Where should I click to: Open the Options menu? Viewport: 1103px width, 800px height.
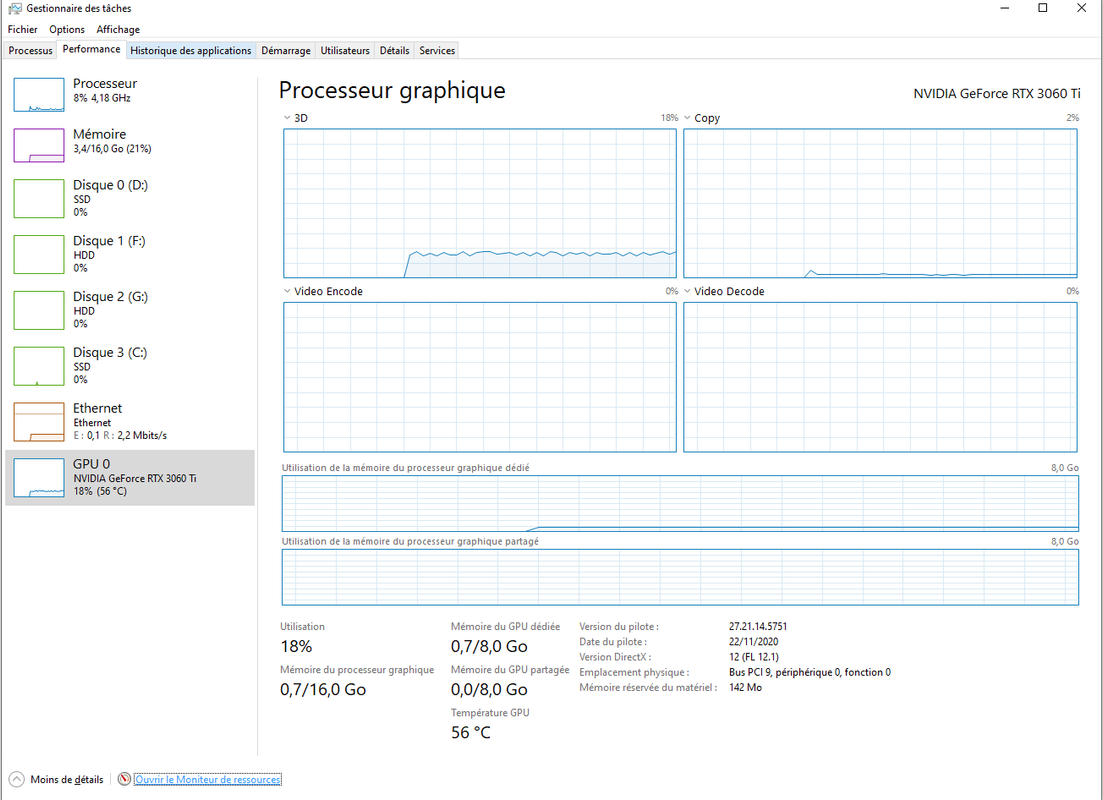67,30
